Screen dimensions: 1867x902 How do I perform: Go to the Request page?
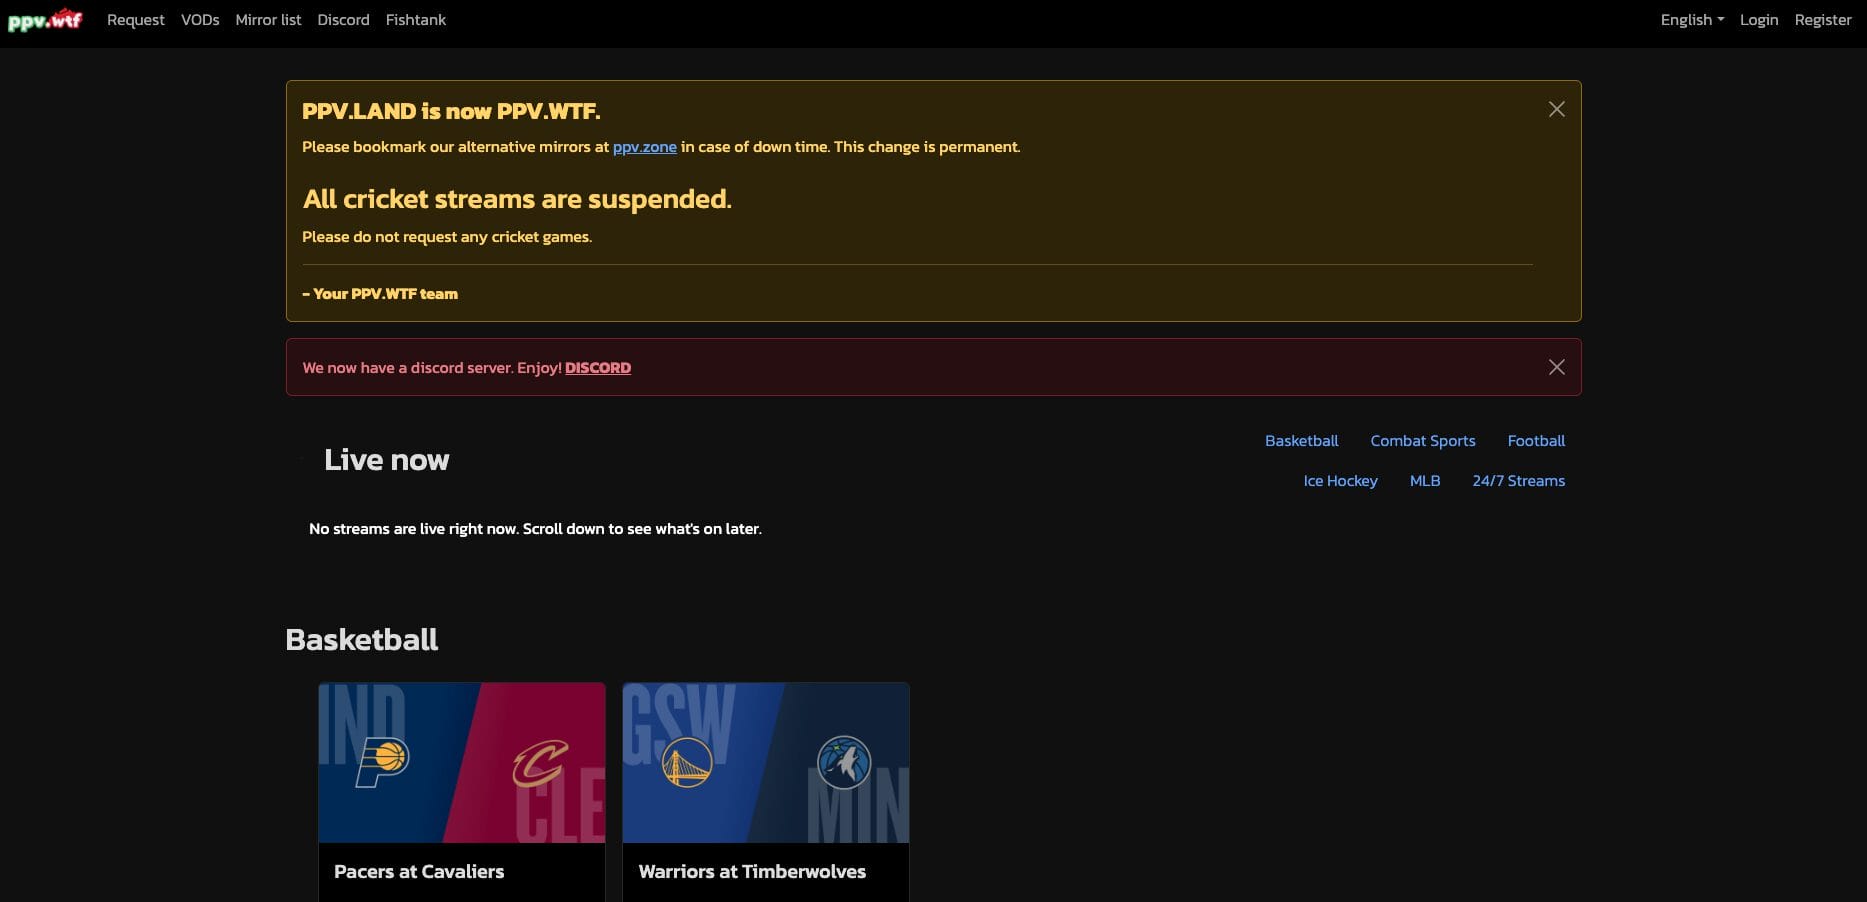coord(135,19)
